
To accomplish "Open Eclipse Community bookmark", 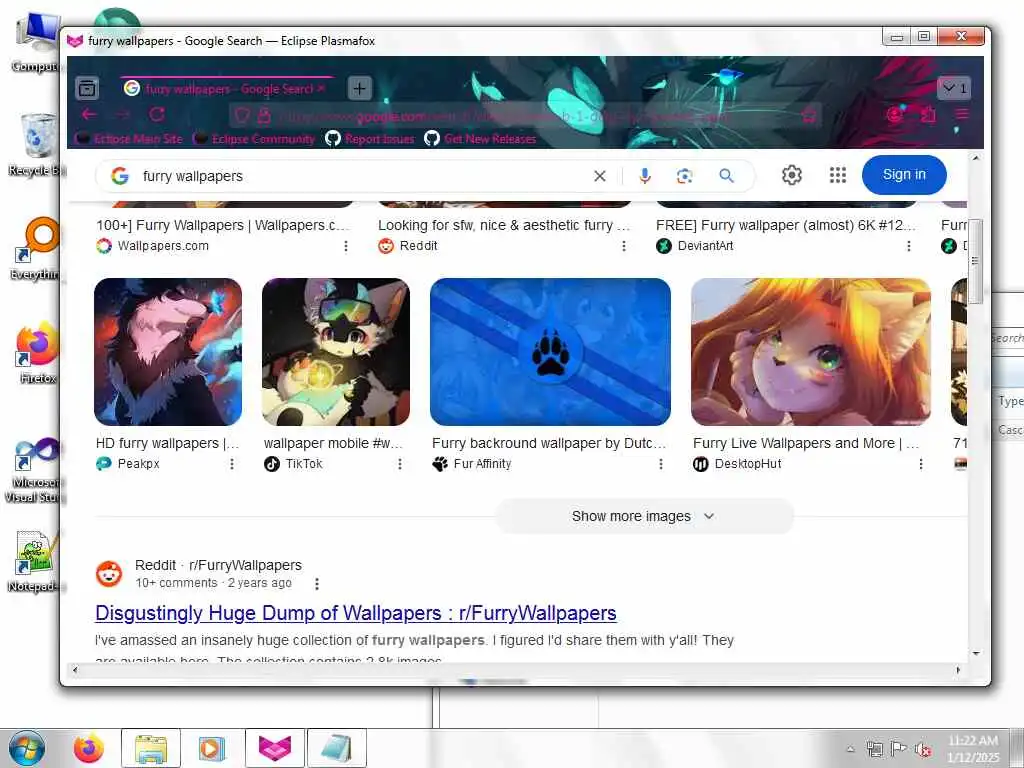I will (255, 138).
